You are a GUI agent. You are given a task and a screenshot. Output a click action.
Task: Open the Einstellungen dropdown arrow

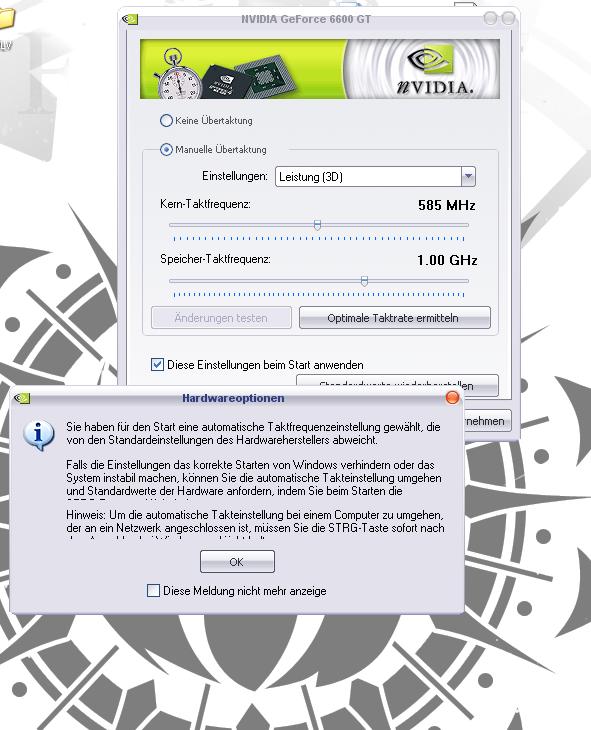tap(468, 176)
